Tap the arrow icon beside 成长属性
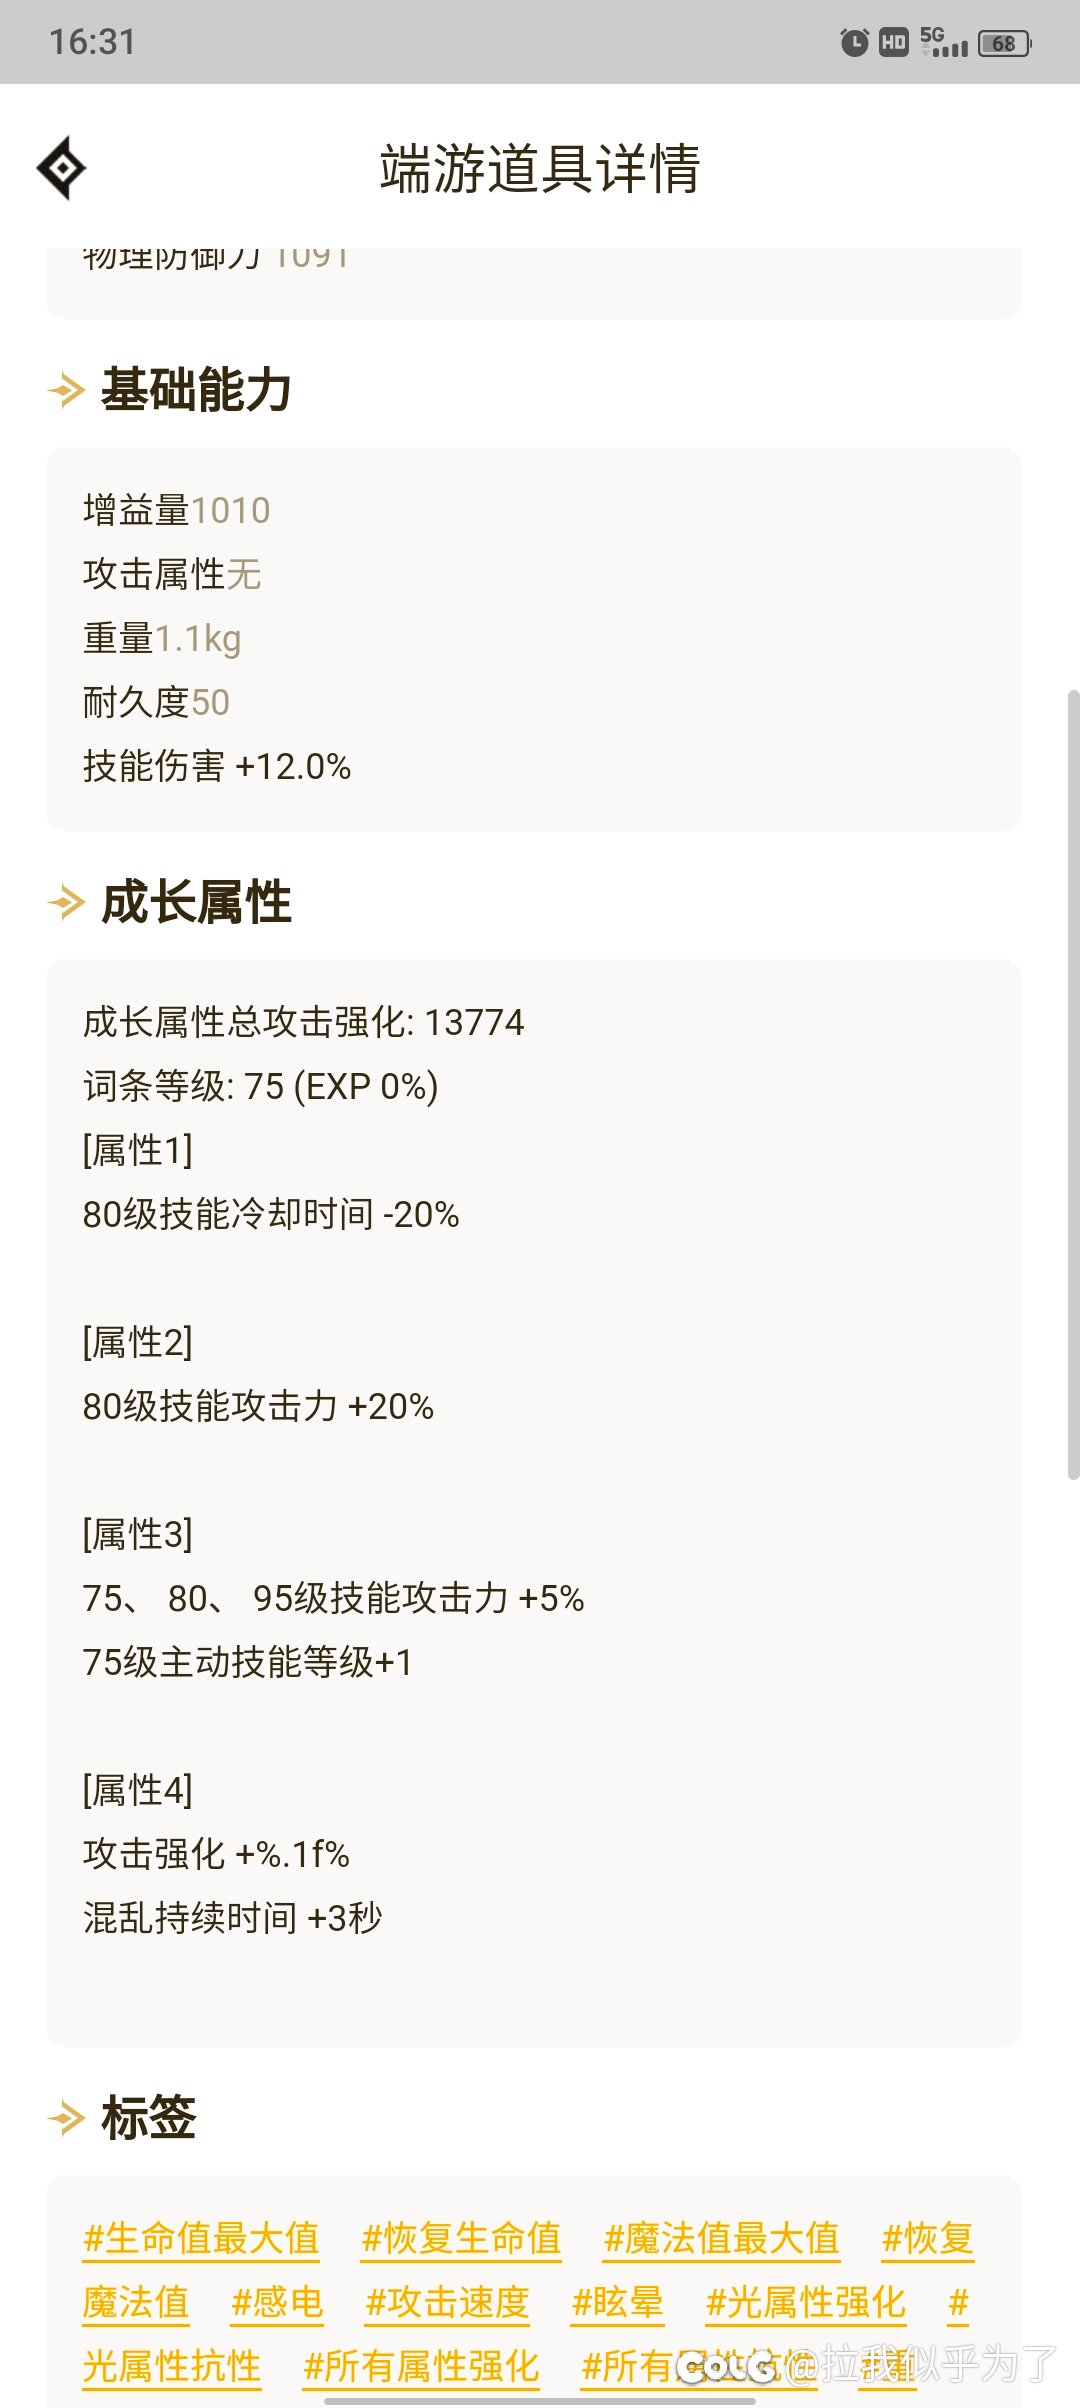 click(x=67, y=902)
